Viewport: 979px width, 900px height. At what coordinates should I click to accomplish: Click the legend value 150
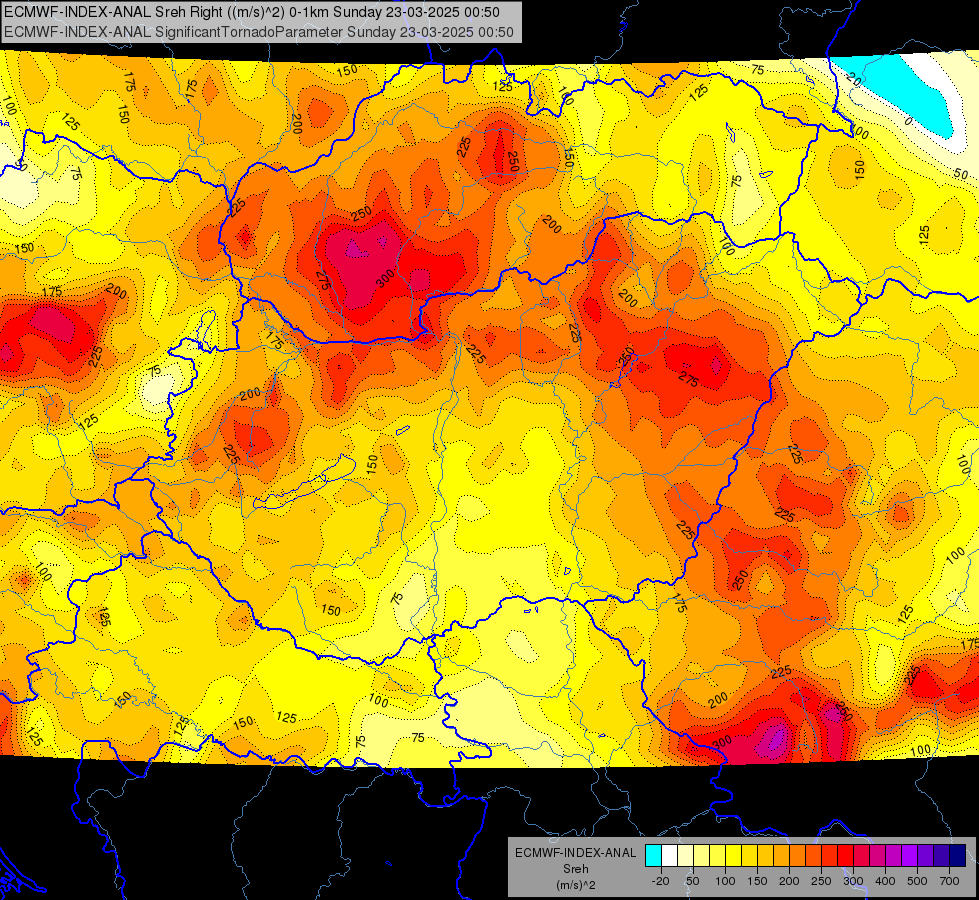point(757,881)
